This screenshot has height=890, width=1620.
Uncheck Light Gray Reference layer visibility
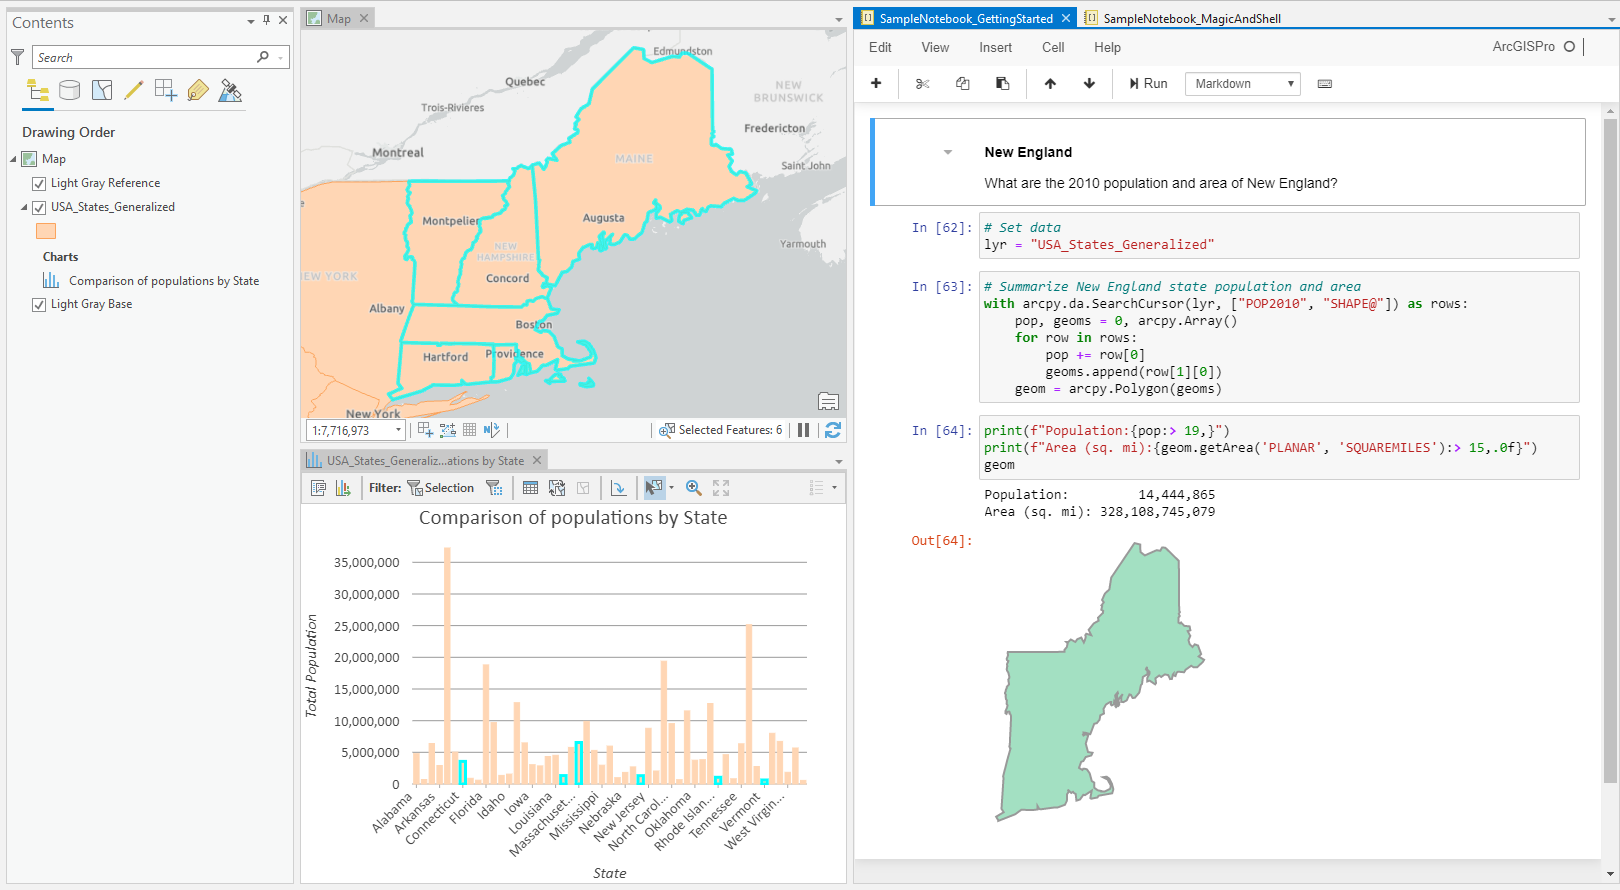click(39, 184)
